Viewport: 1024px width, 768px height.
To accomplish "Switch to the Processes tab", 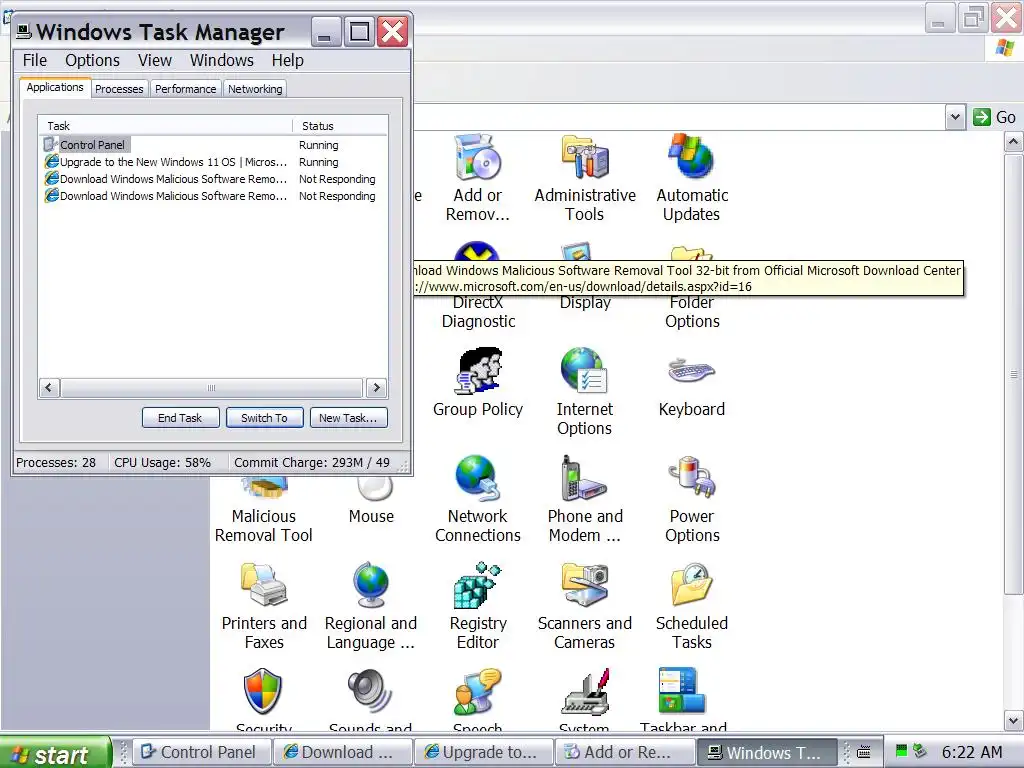I will (x=119, y=89).
